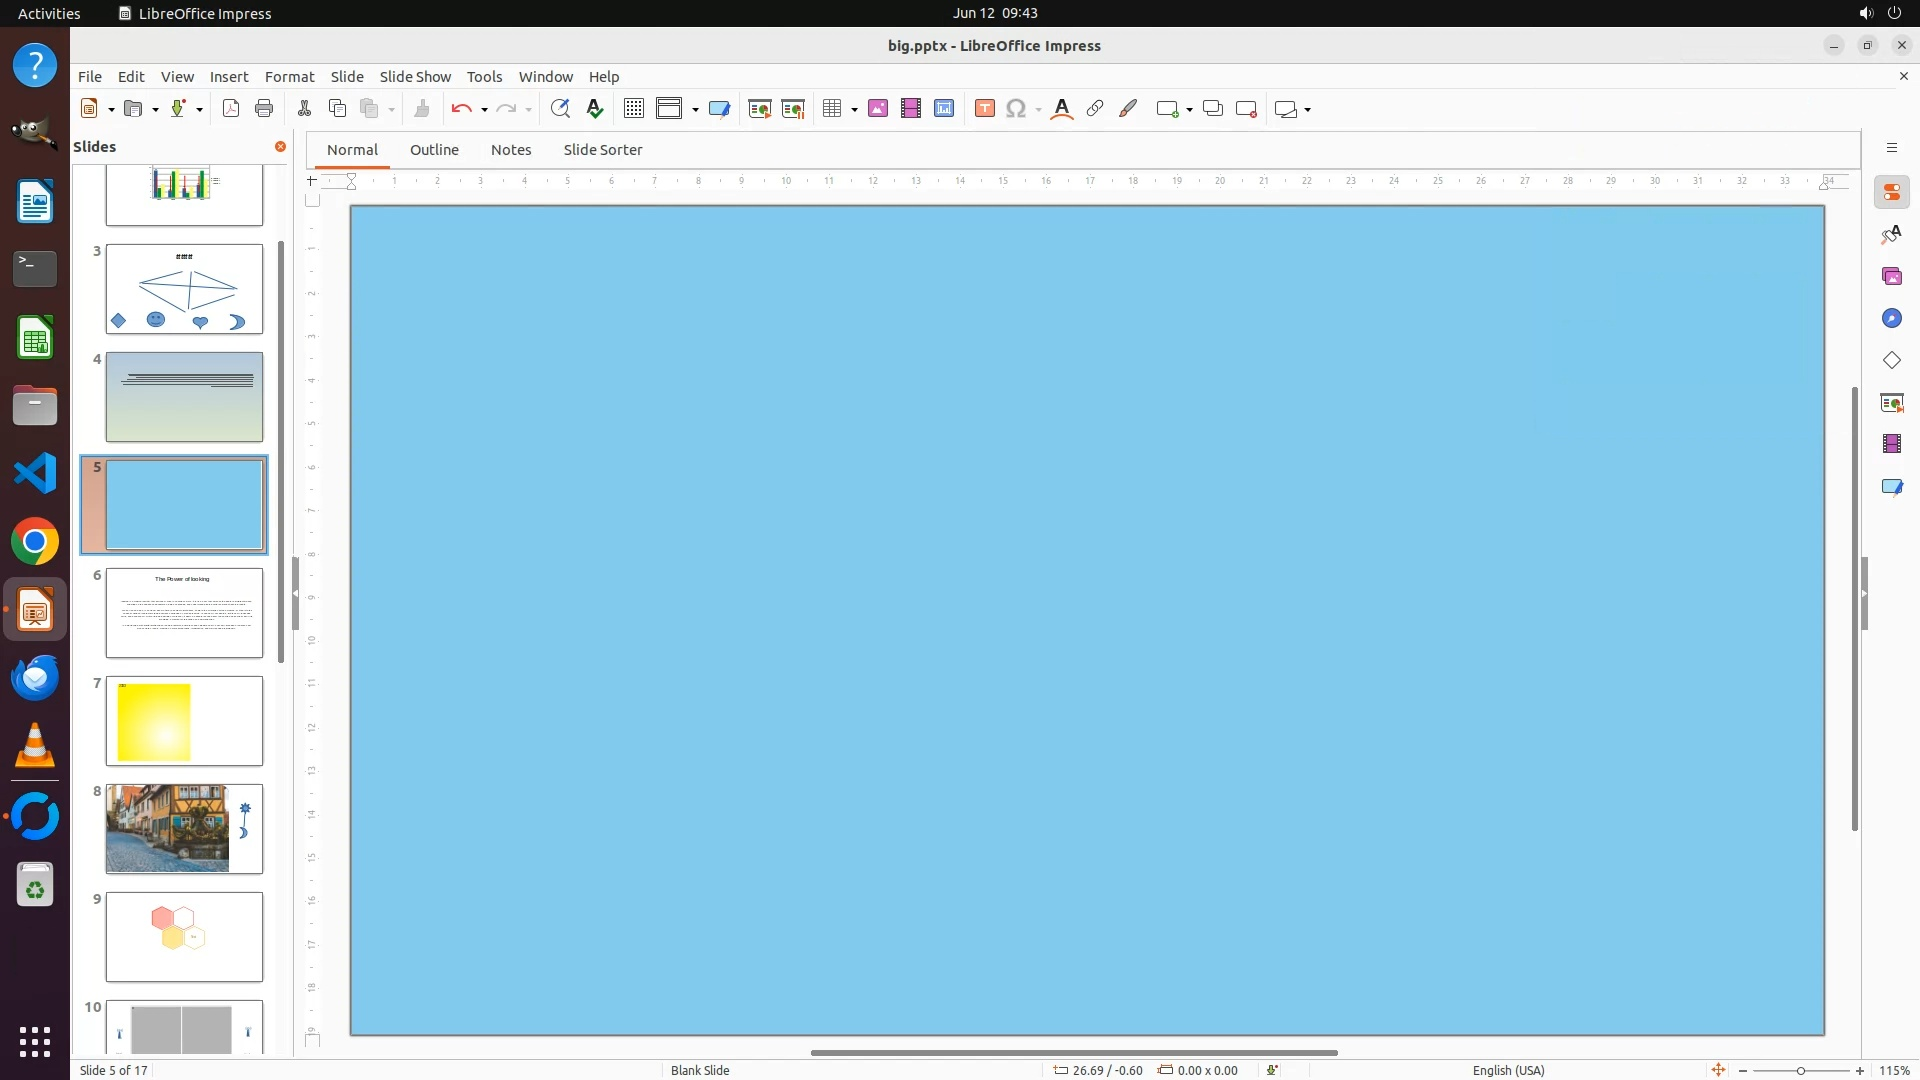This screenshot has height=1080, width=1920.
Task: Click the Insert Chart icon
Action: (944, 109)
